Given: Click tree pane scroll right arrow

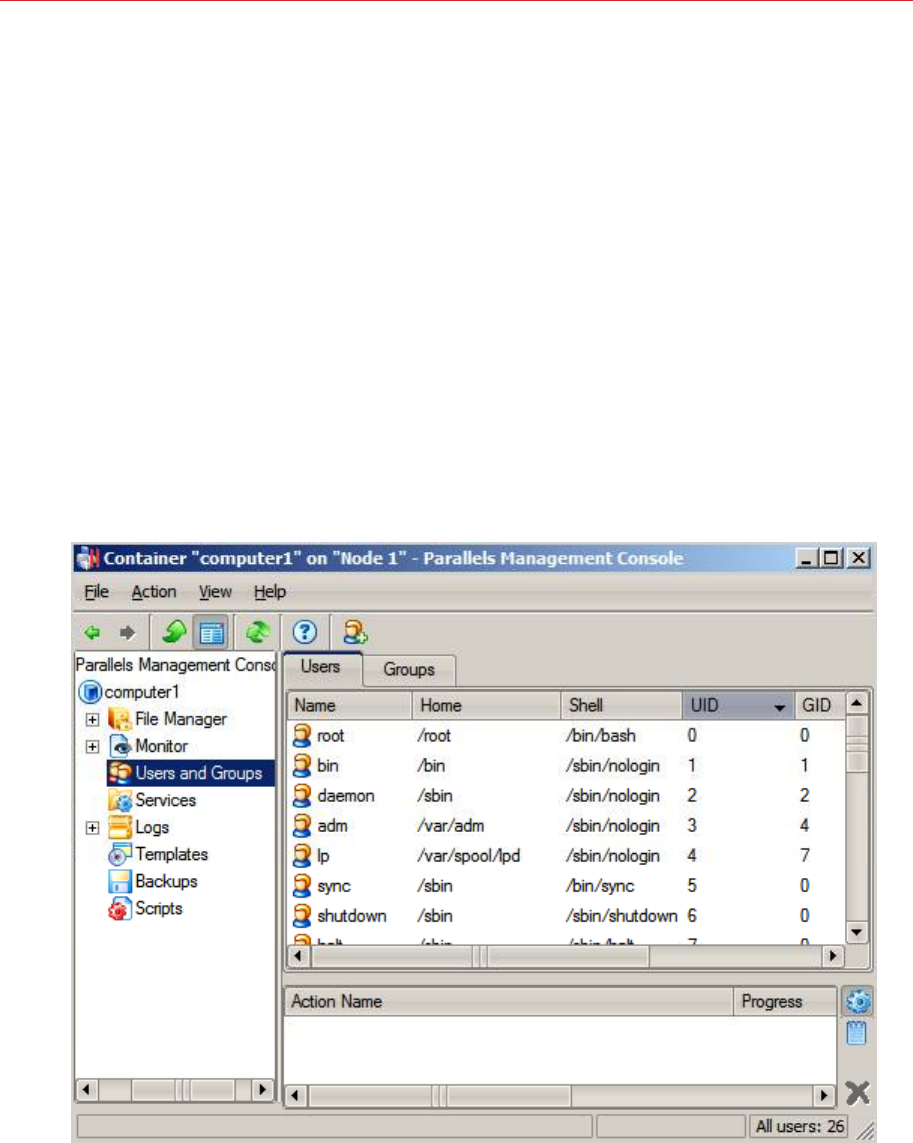Looking at the screenshot, I should point(261,1091).
